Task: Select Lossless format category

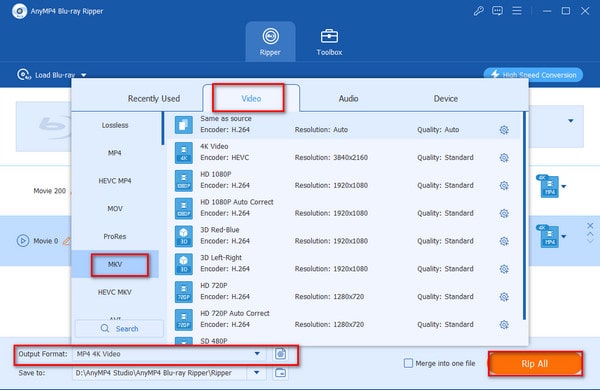Action: pos(115,125)
